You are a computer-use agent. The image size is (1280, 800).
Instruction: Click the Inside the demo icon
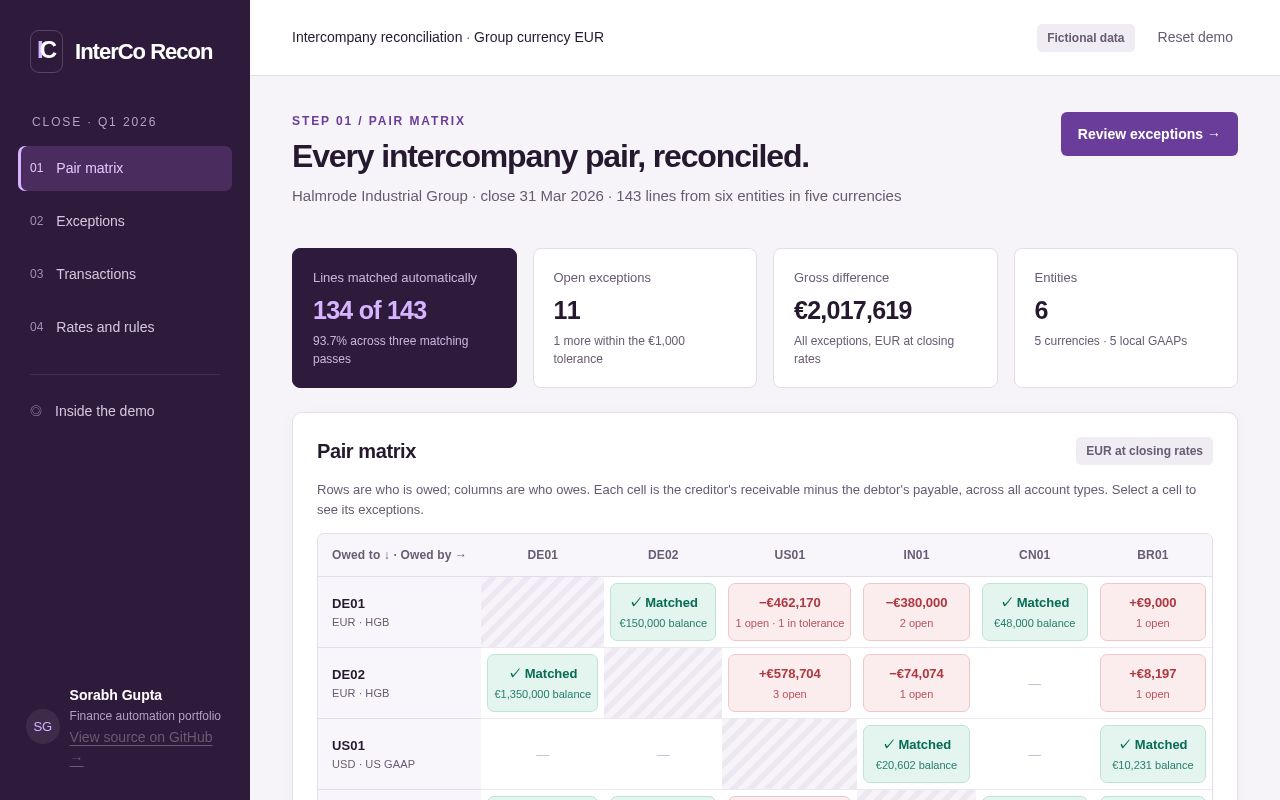tap(36, 411)
